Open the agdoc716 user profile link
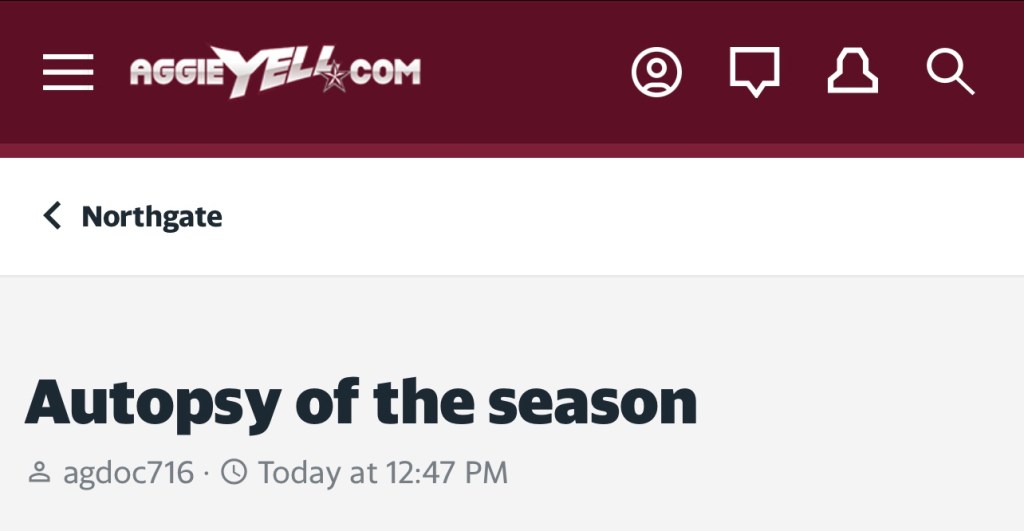1024x531 pixels. [128, 472]
